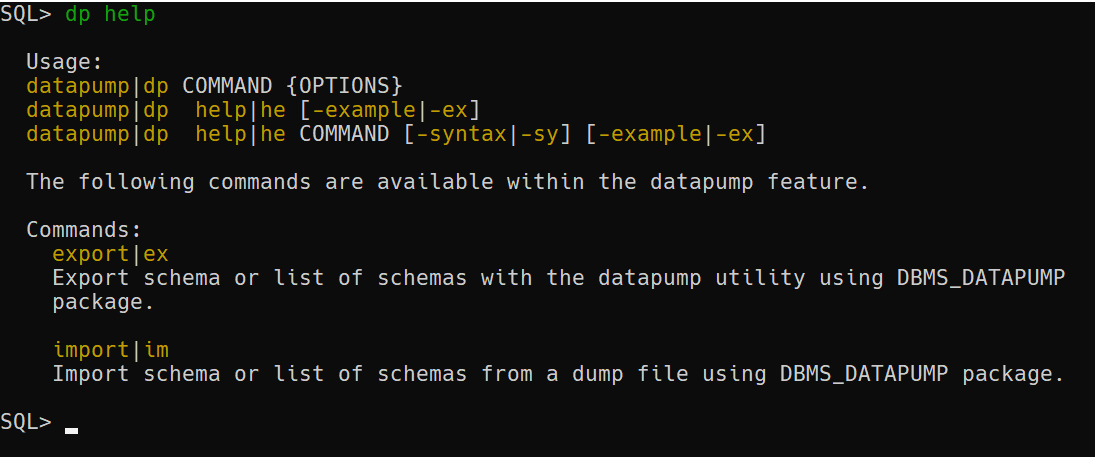
Task: Click the "import|im" command name
Action: [110, 350]
